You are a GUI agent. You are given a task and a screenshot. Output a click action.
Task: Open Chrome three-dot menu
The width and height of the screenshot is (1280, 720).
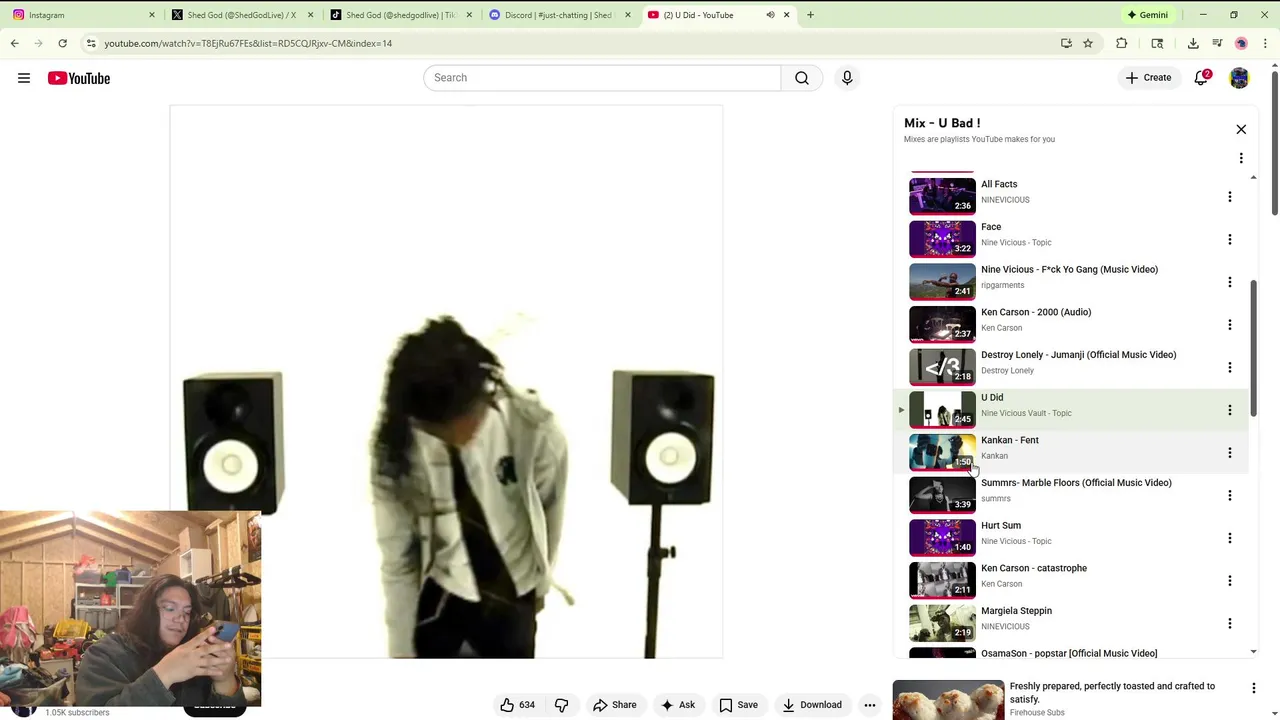click(1265, 43)
